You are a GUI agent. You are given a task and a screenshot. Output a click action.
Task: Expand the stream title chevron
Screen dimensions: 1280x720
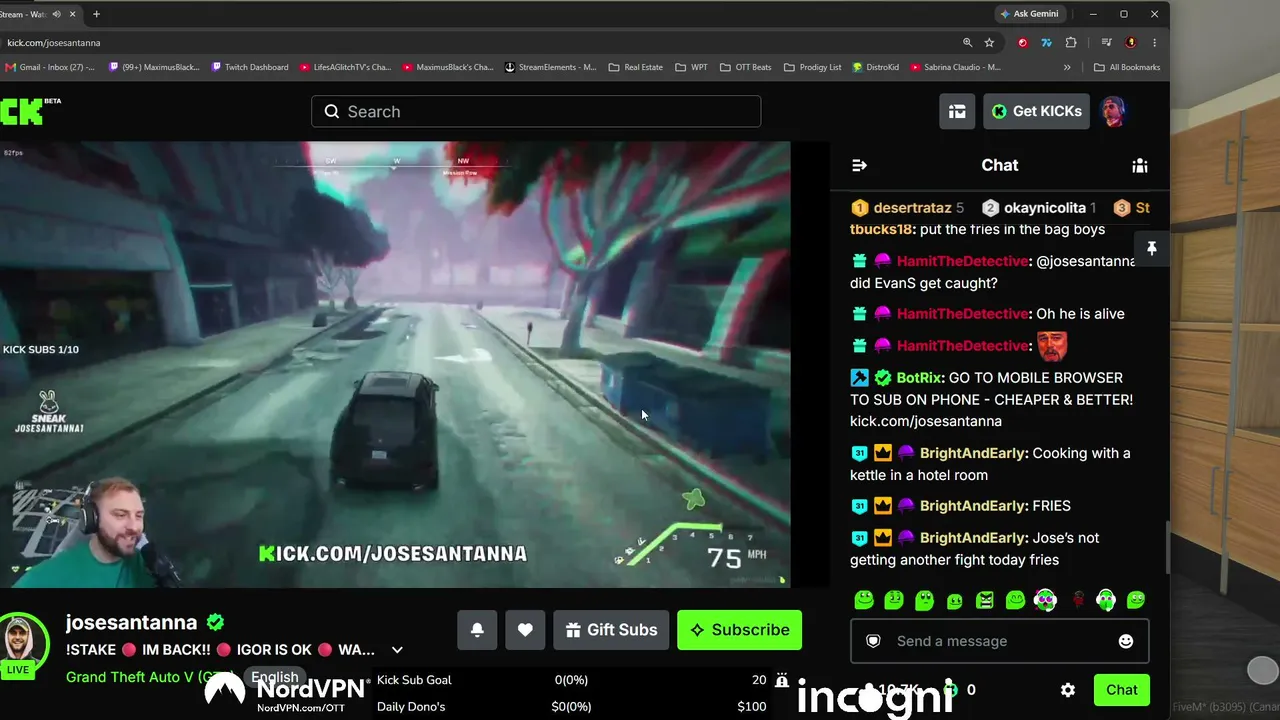click(x=397, y=650)
